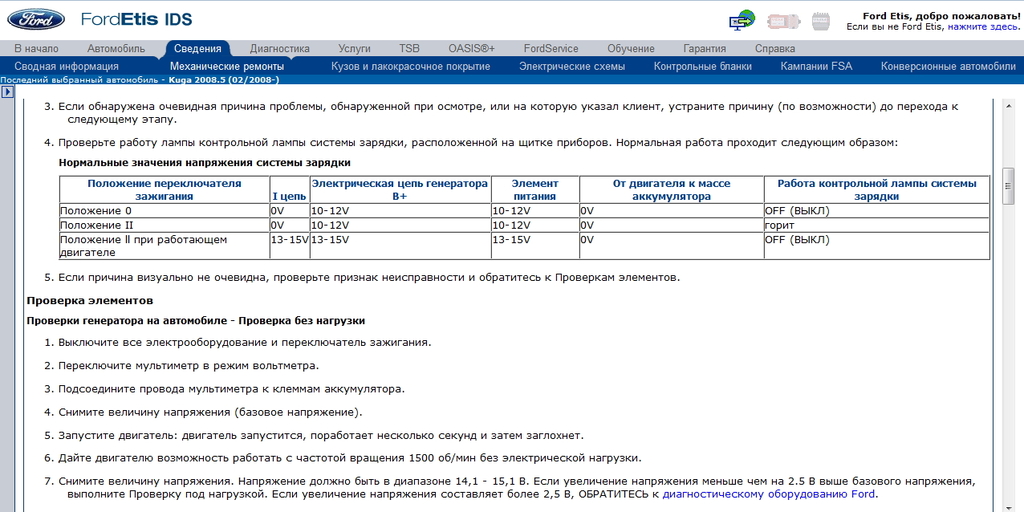The width and height of the screenshot is (1024, 512).
Task: Click the Проверка элементов heading
Action: (x=90, y=301)
